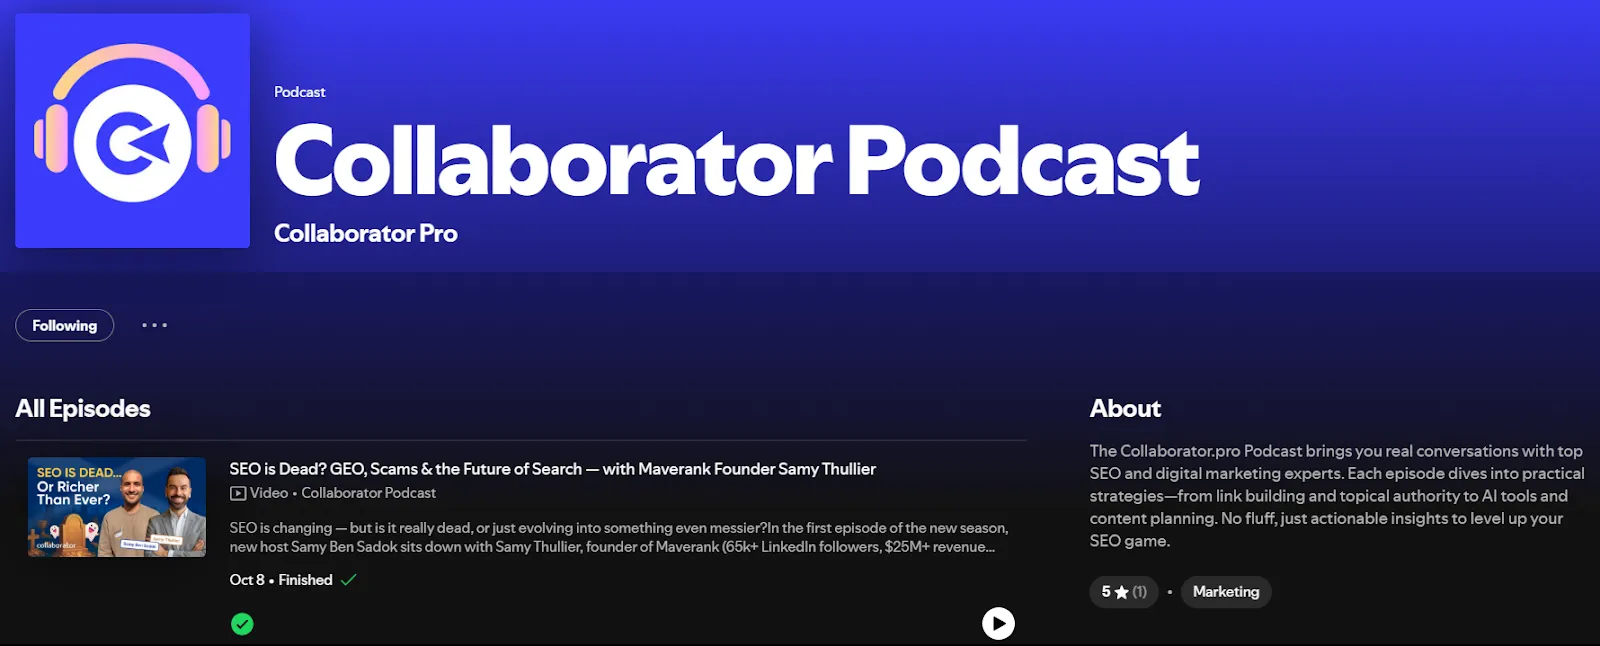Click the video icon beside Video label
This screenshot has width=1600, height=646.
(x=238, y=493)
